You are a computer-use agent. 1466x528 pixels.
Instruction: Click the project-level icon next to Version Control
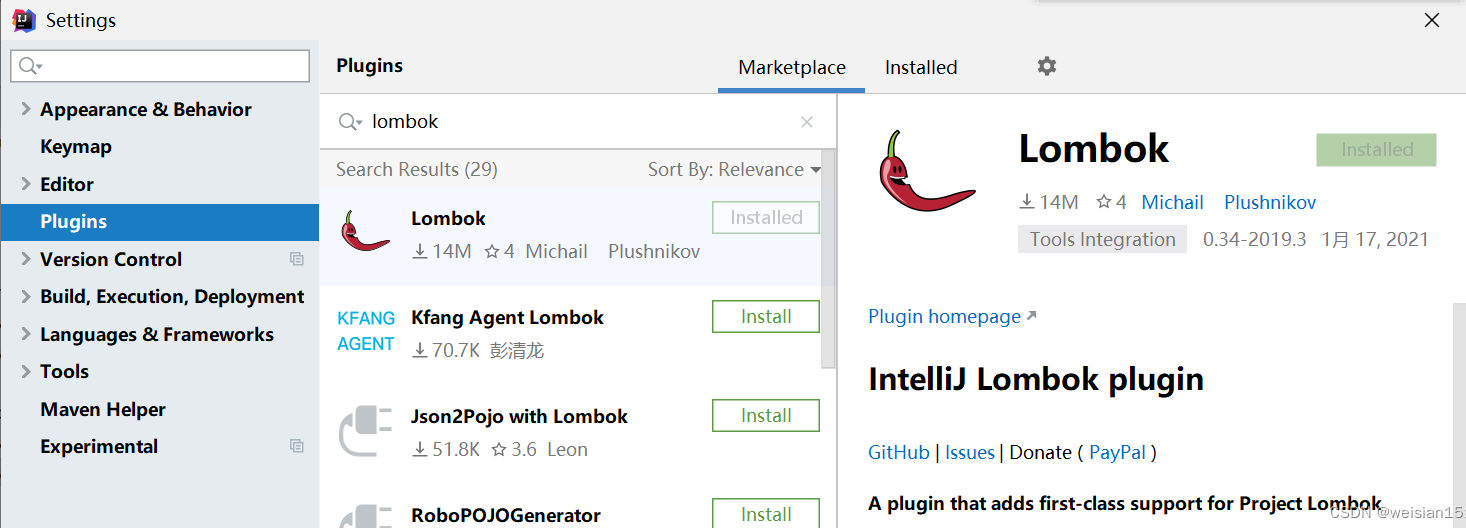(x=297, y=259)
